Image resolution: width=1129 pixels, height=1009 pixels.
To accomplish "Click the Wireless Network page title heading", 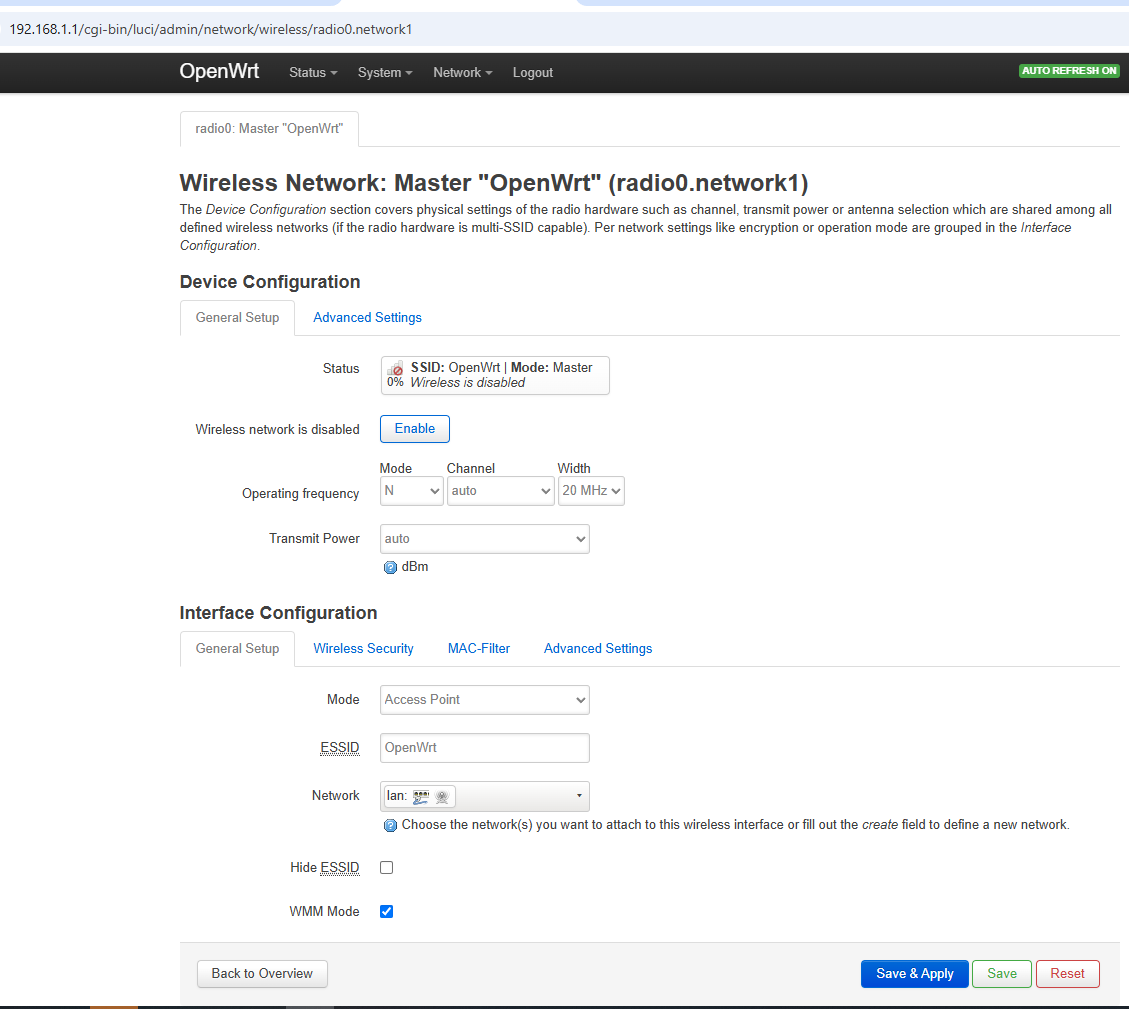I will (x=494, y=183).
